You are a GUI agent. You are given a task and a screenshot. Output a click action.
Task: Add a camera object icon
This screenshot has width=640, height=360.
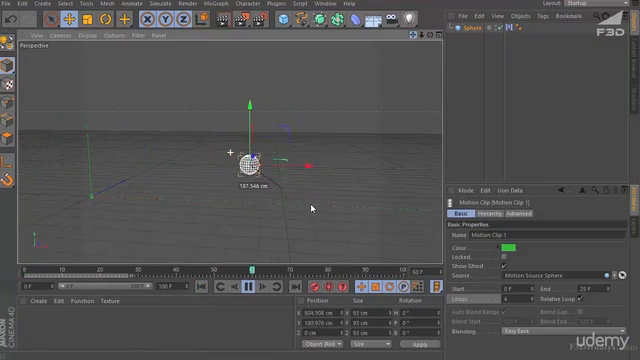tap(391, 19)
